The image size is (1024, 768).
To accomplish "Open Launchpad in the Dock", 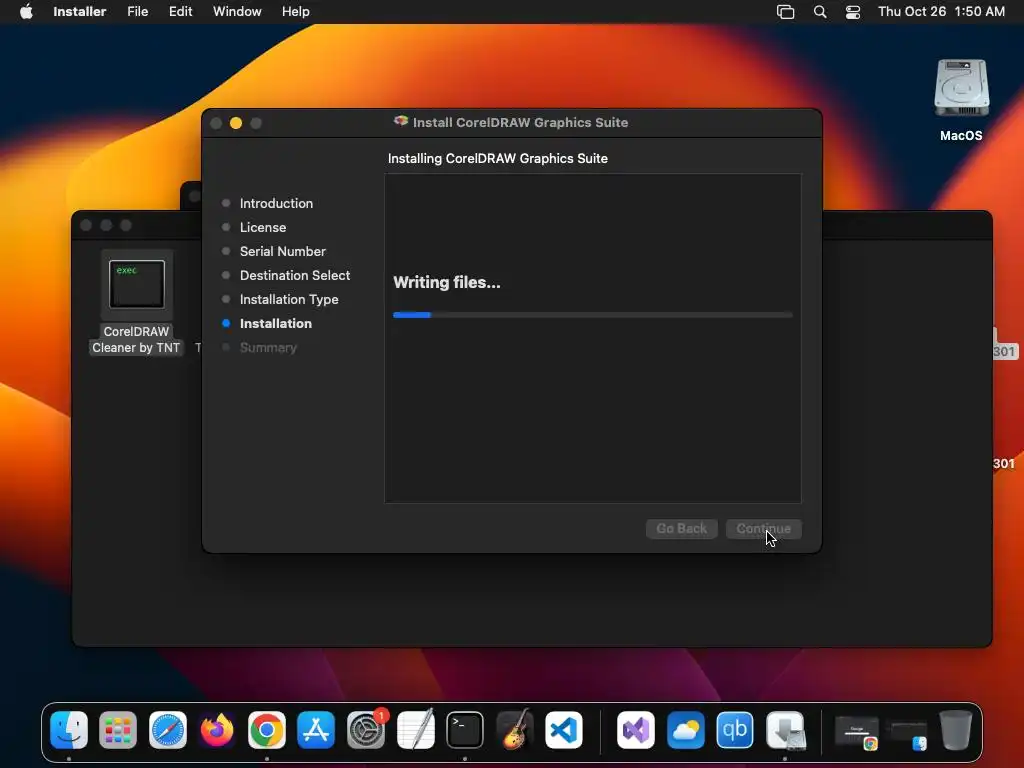I will pos(118,730).
